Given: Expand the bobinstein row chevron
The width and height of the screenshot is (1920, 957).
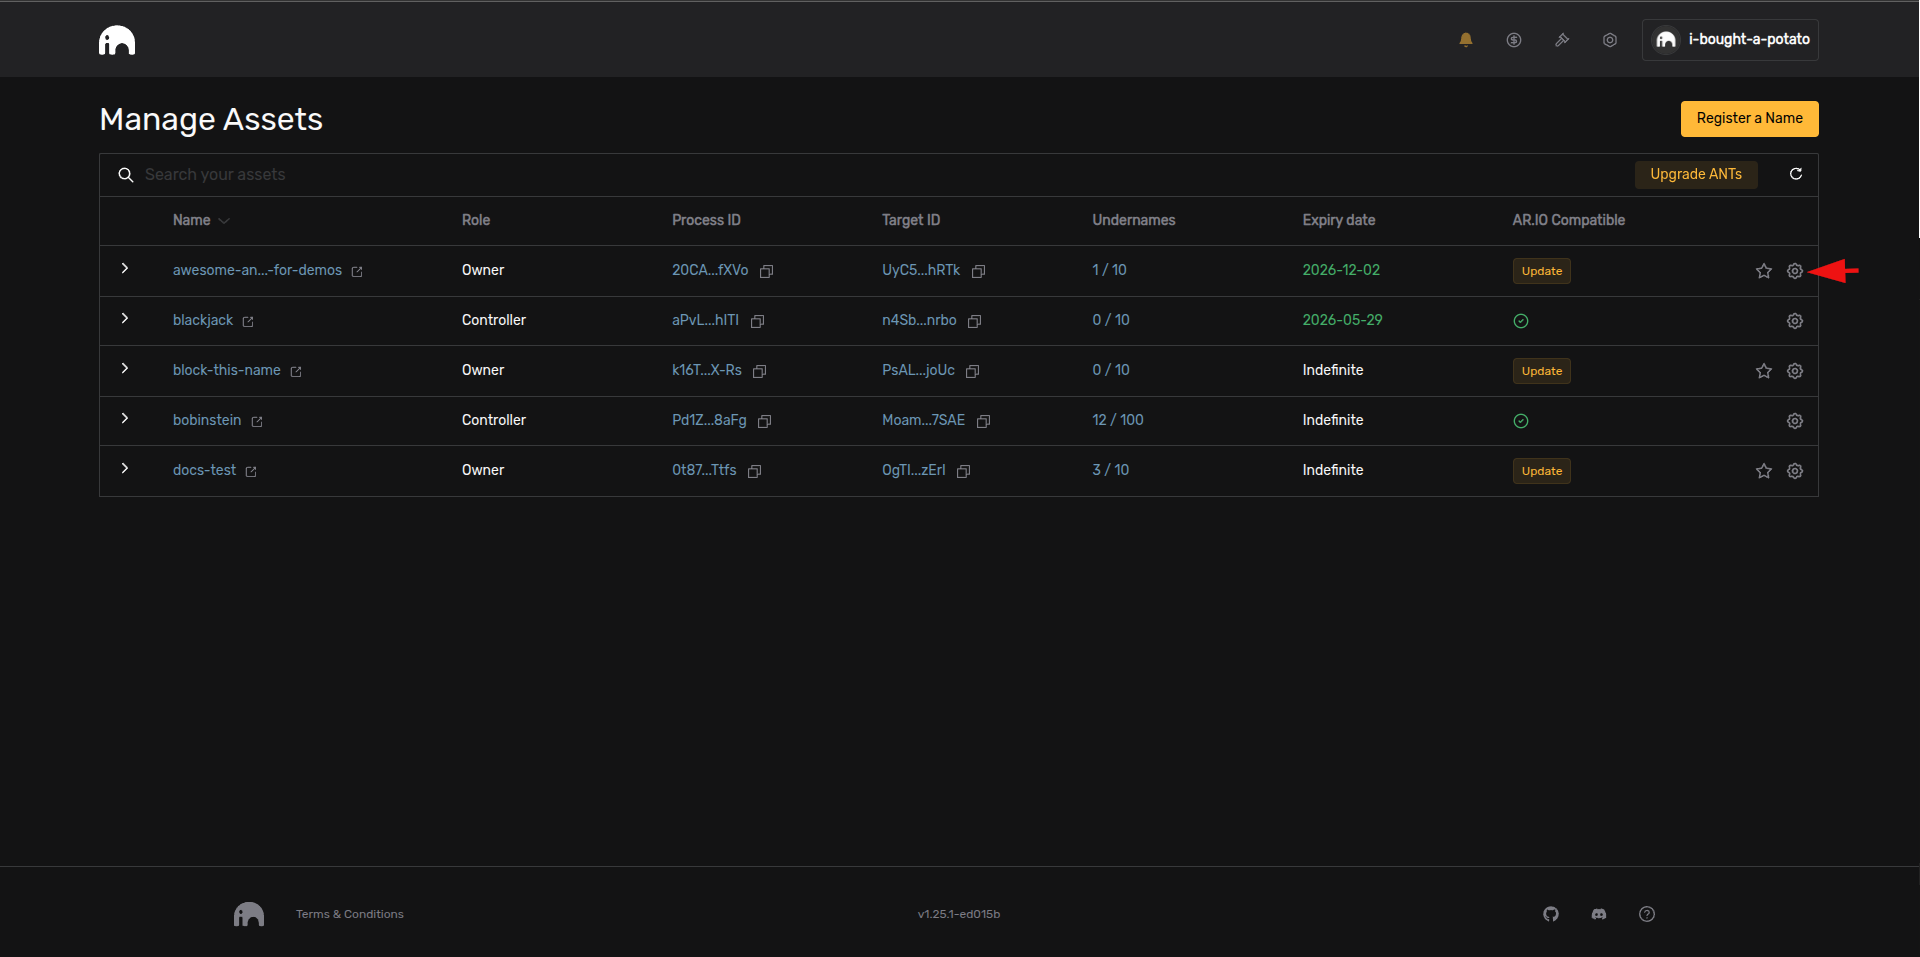Looking at the screenshot, I should pos(125,419).
